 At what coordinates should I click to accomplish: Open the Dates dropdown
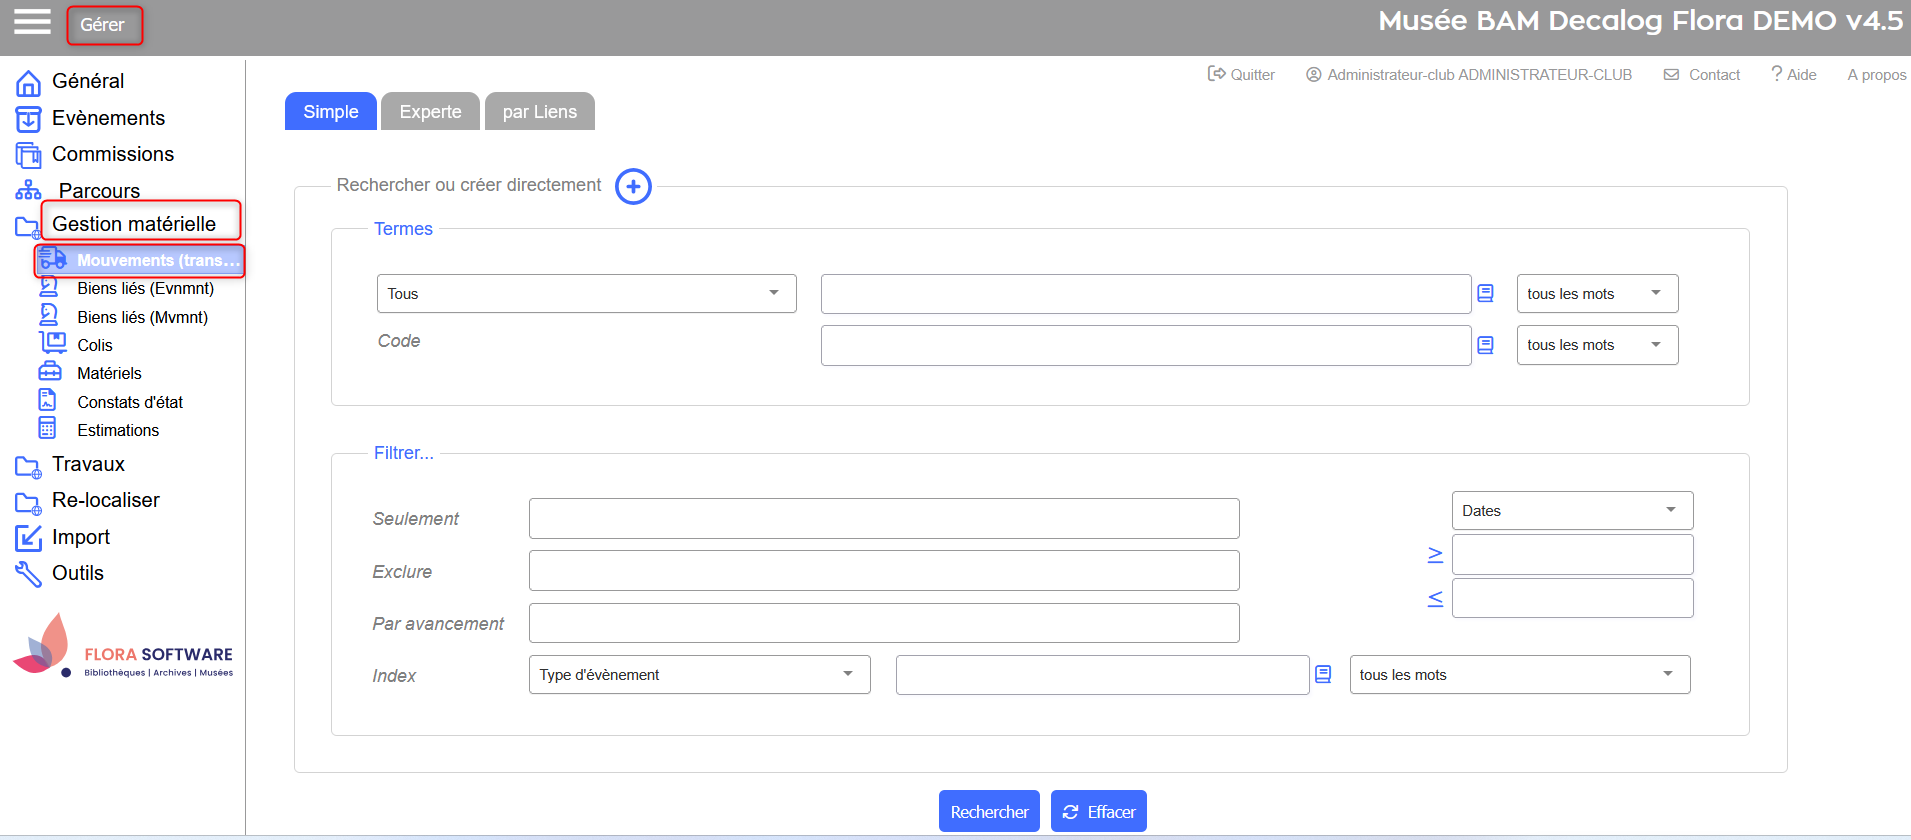[1571, 511]
